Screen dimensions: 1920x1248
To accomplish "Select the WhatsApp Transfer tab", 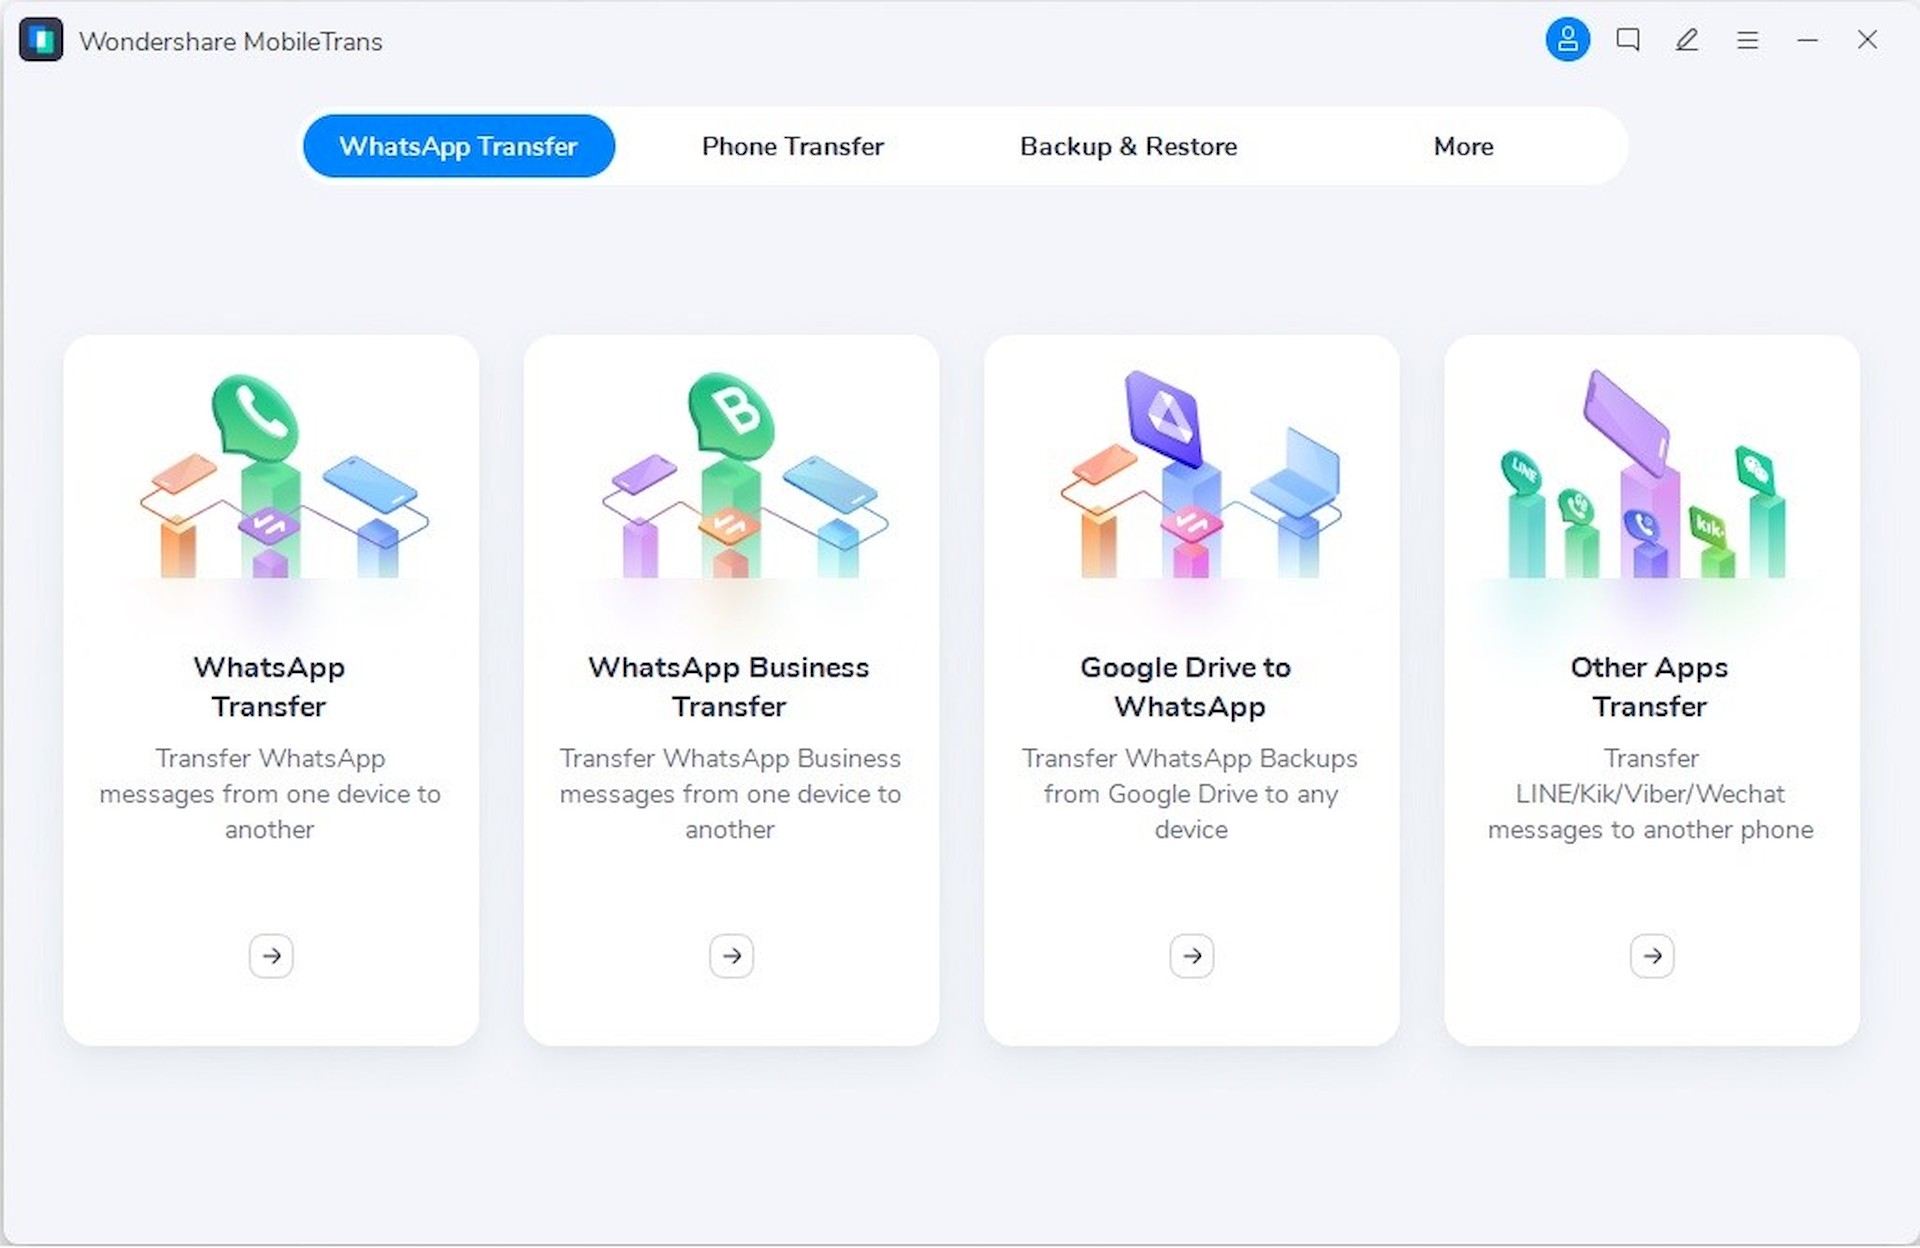I will point(460,146).
